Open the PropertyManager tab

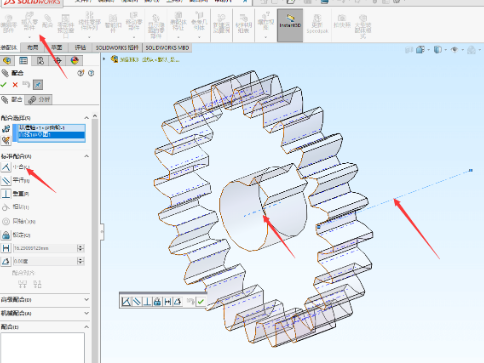(23, 60)
